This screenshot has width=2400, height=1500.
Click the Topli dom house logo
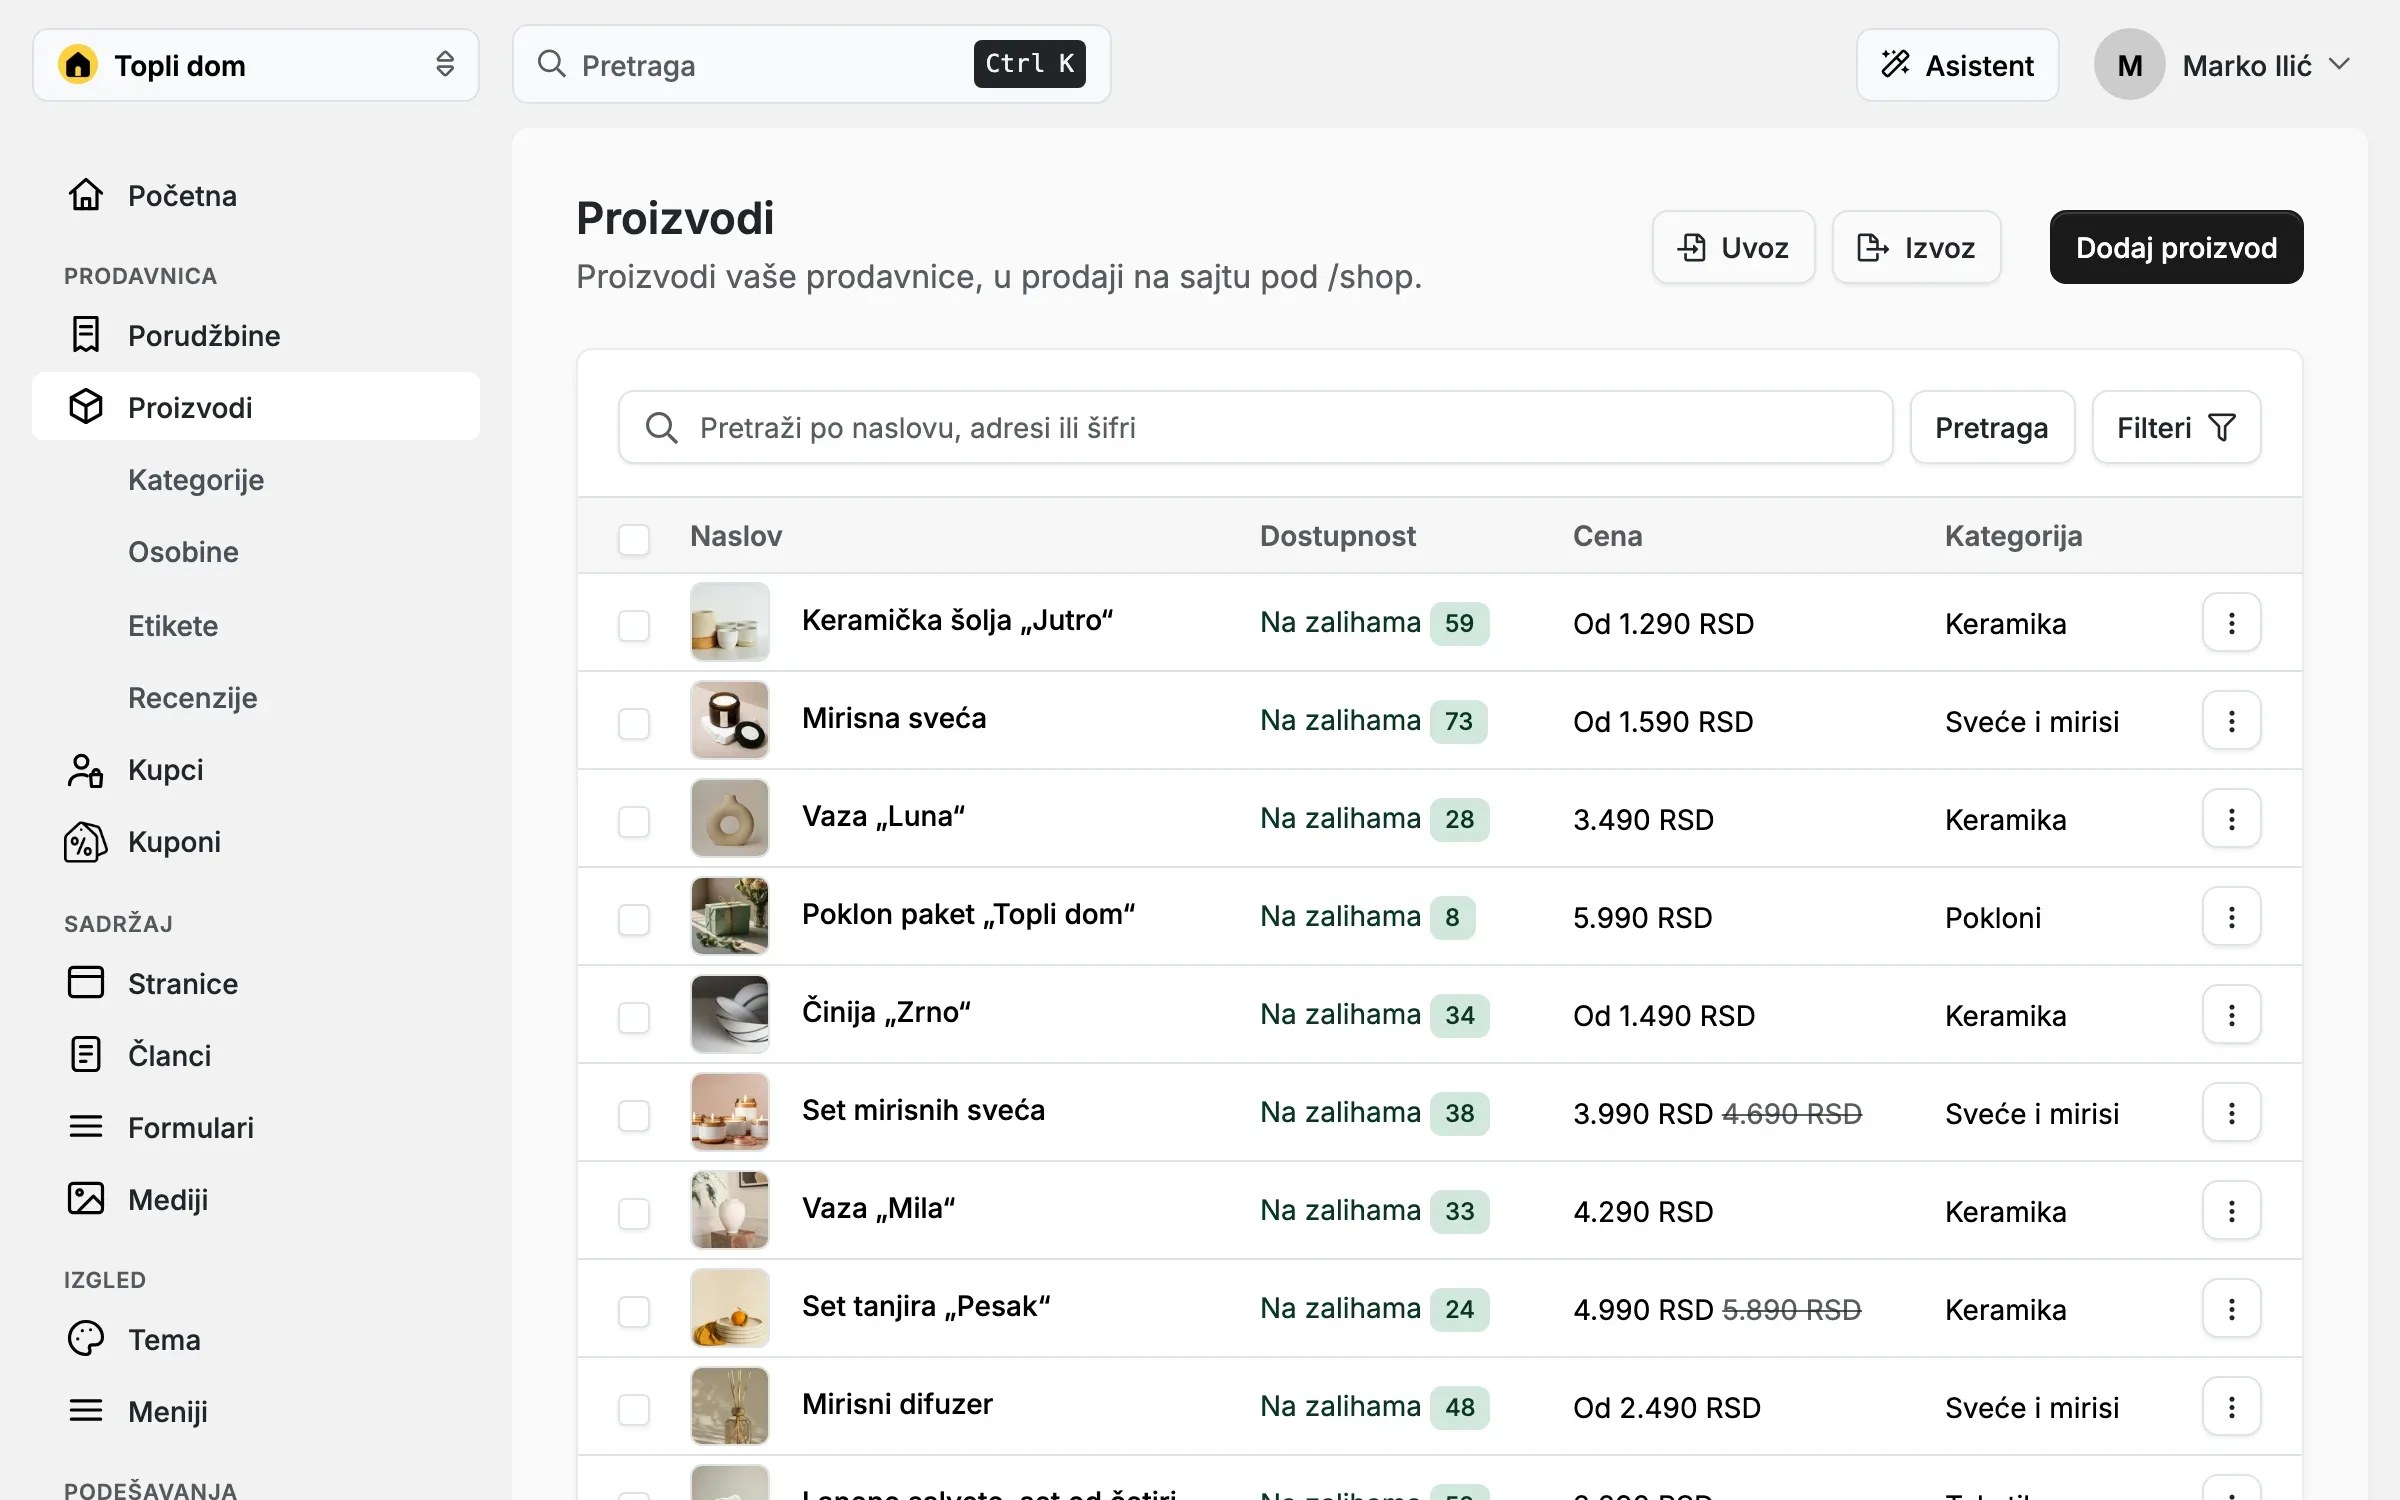click(x=78, y=65)
